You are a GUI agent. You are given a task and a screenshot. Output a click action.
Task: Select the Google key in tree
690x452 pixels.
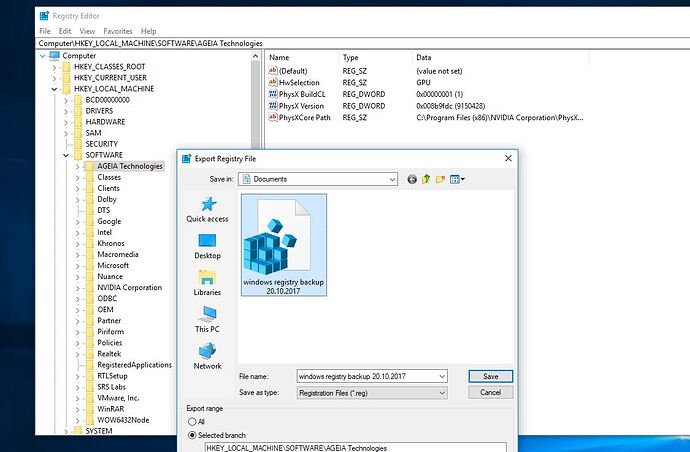109,221
